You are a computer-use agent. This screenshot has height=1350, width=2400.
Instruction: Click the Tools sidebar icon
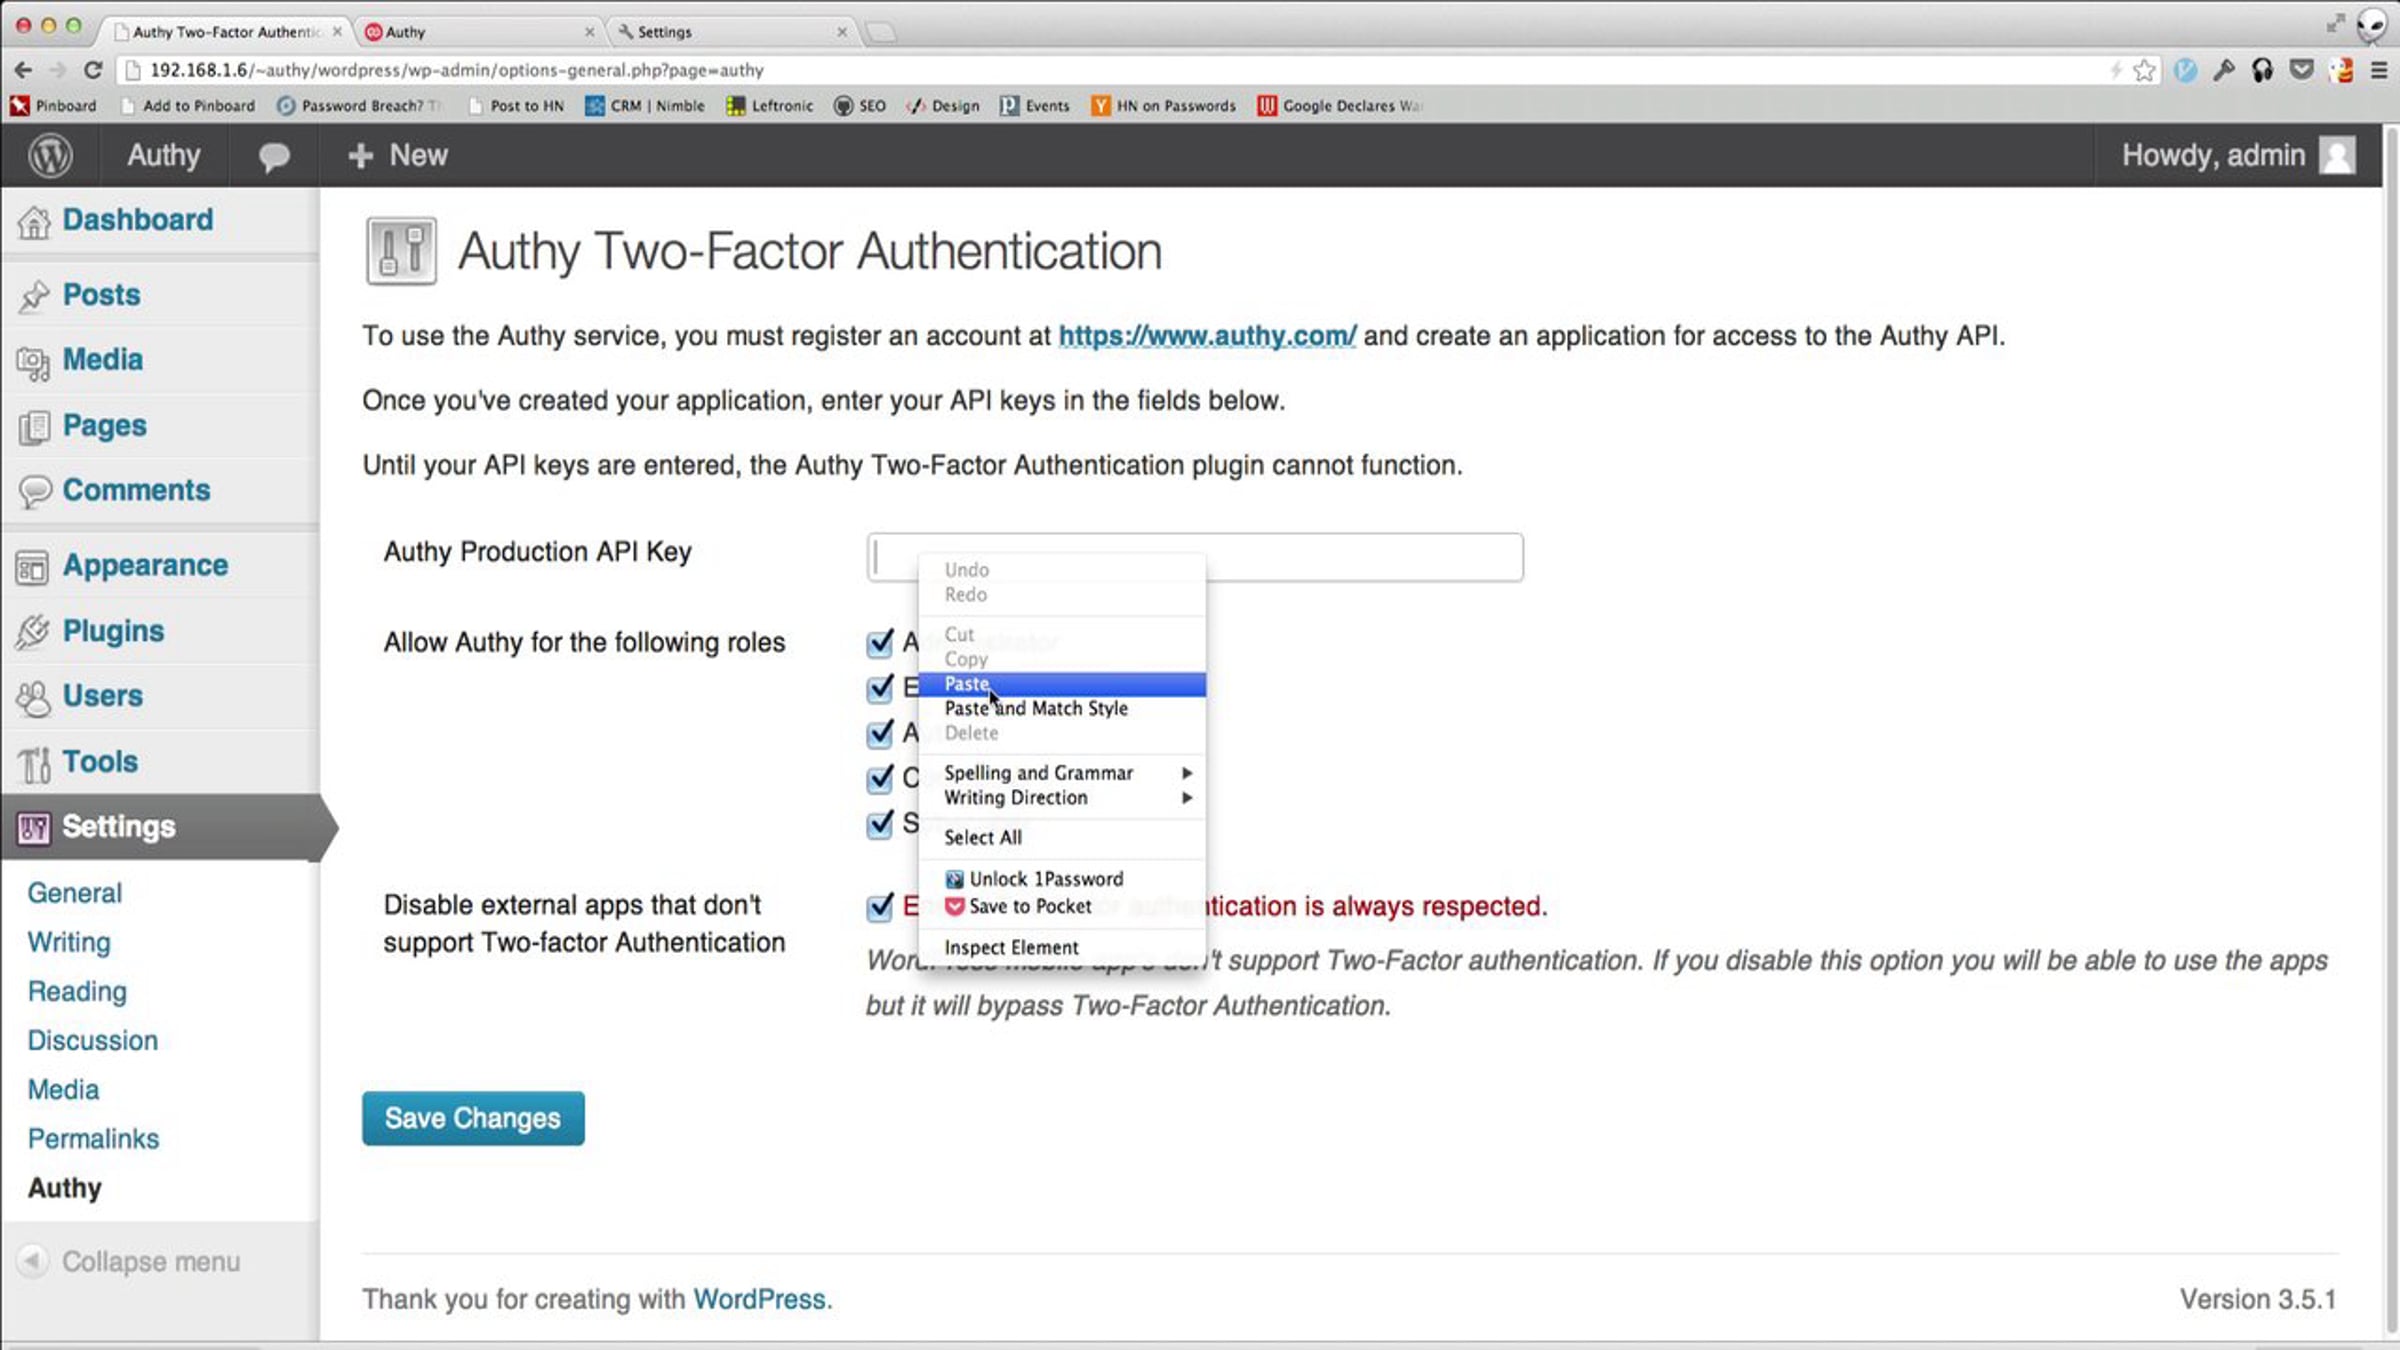34,764
